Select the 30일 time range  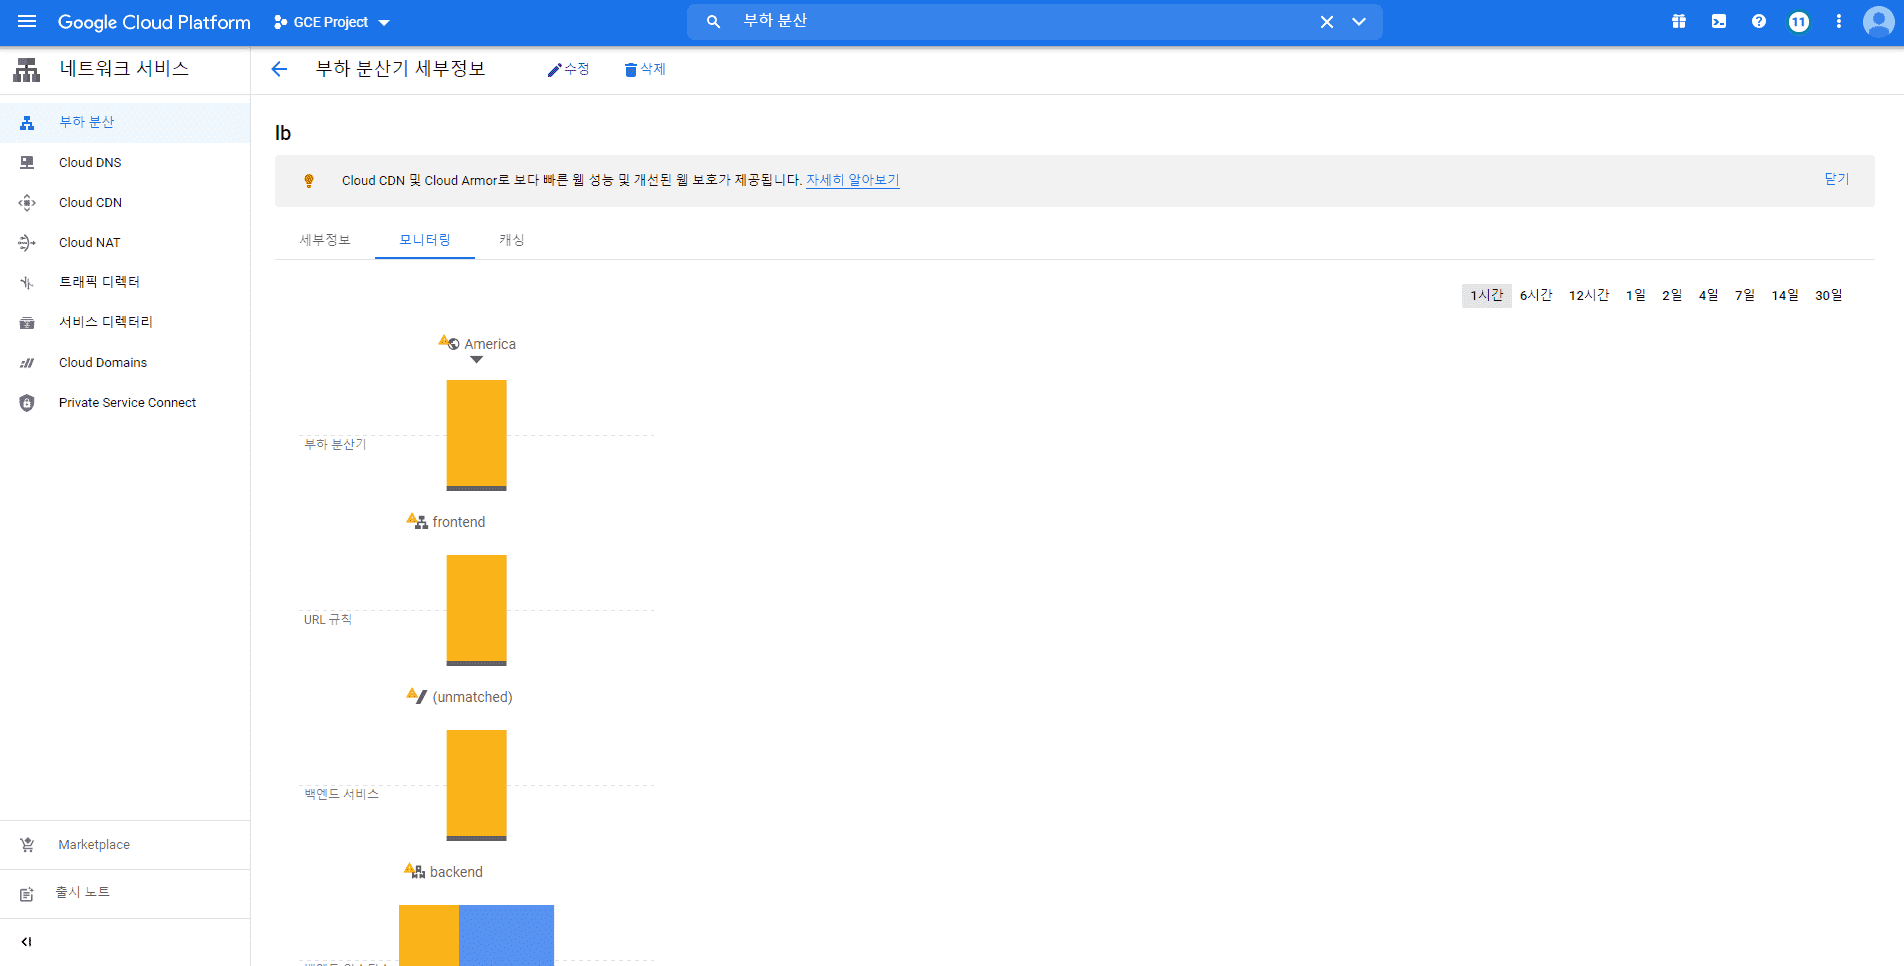(1829, 295)
